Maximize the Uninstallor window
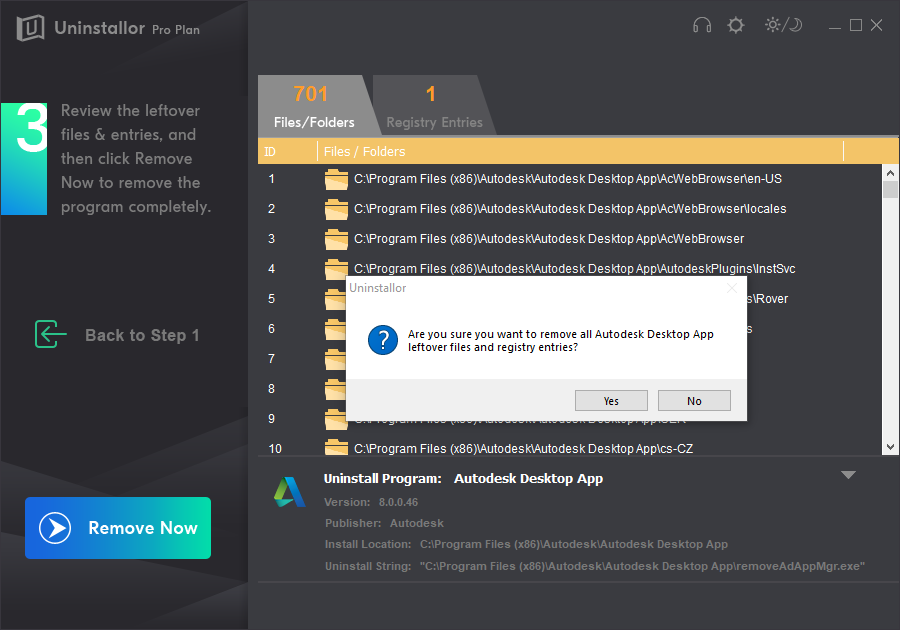900x630 pixels. pyautogui.click(x=856, y=25)
